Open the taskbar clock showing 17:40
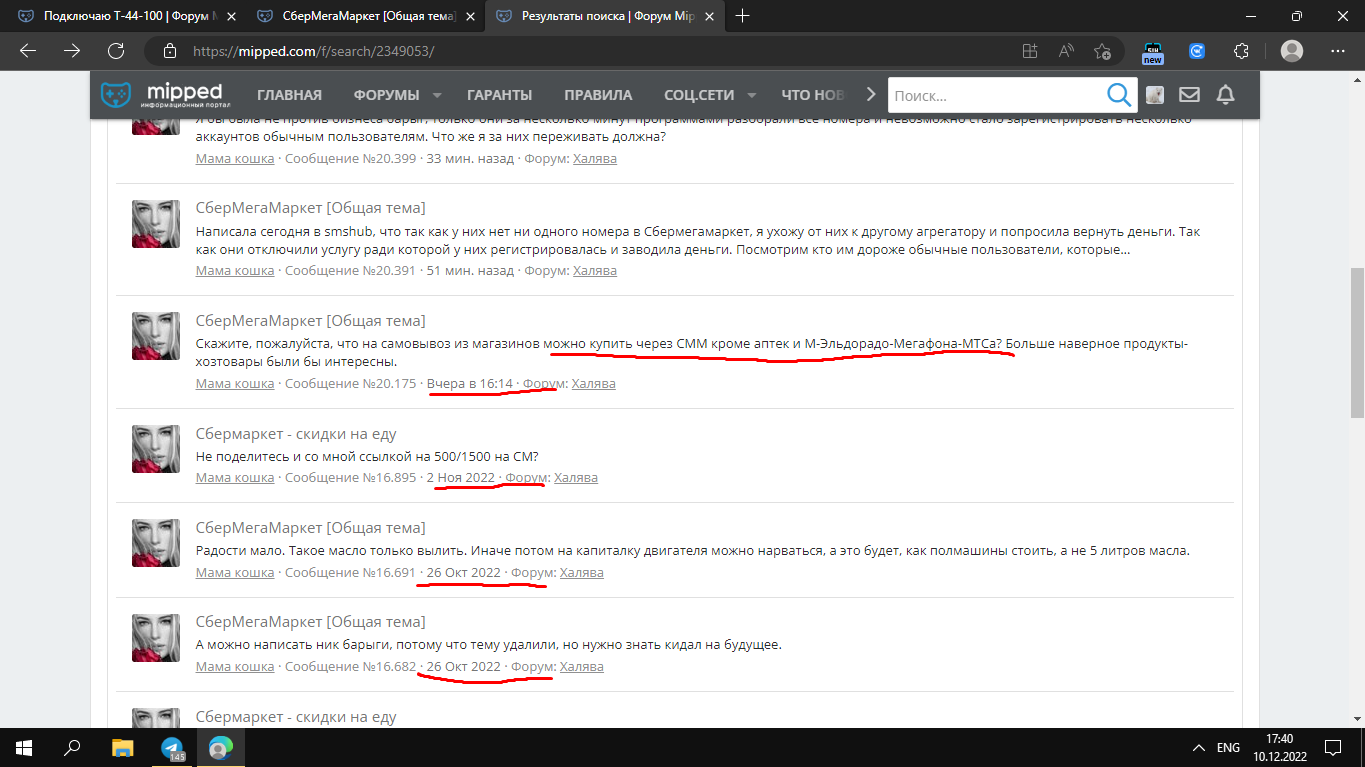This screenshot has height=767, width=1365. pos(1279,747)
